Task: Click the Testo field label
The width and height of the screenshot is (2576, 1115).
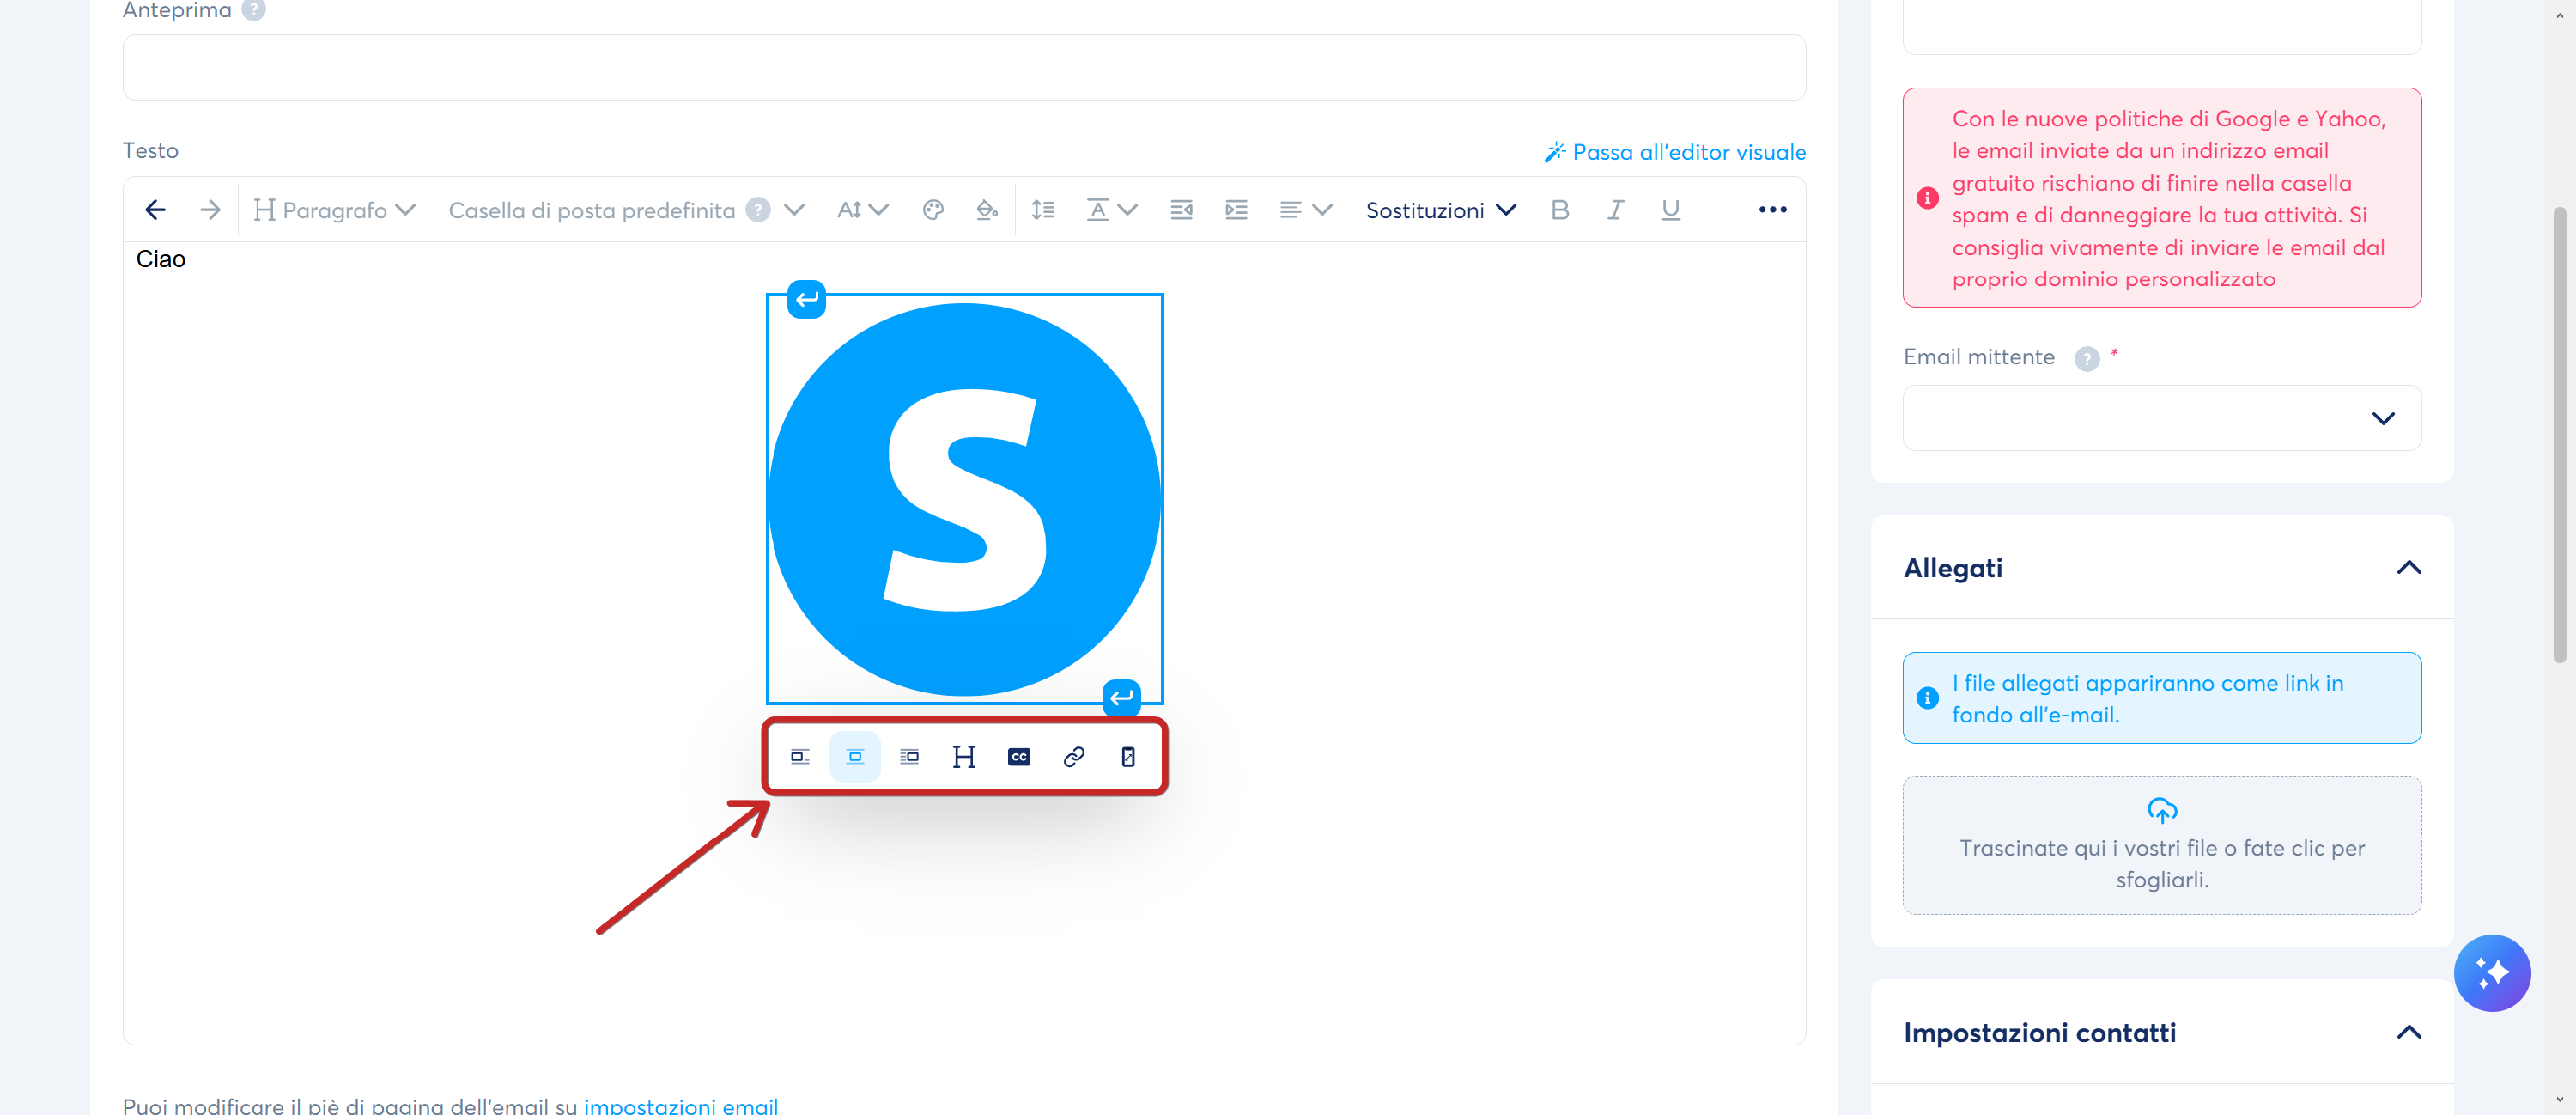Action: tap(151, 151)
